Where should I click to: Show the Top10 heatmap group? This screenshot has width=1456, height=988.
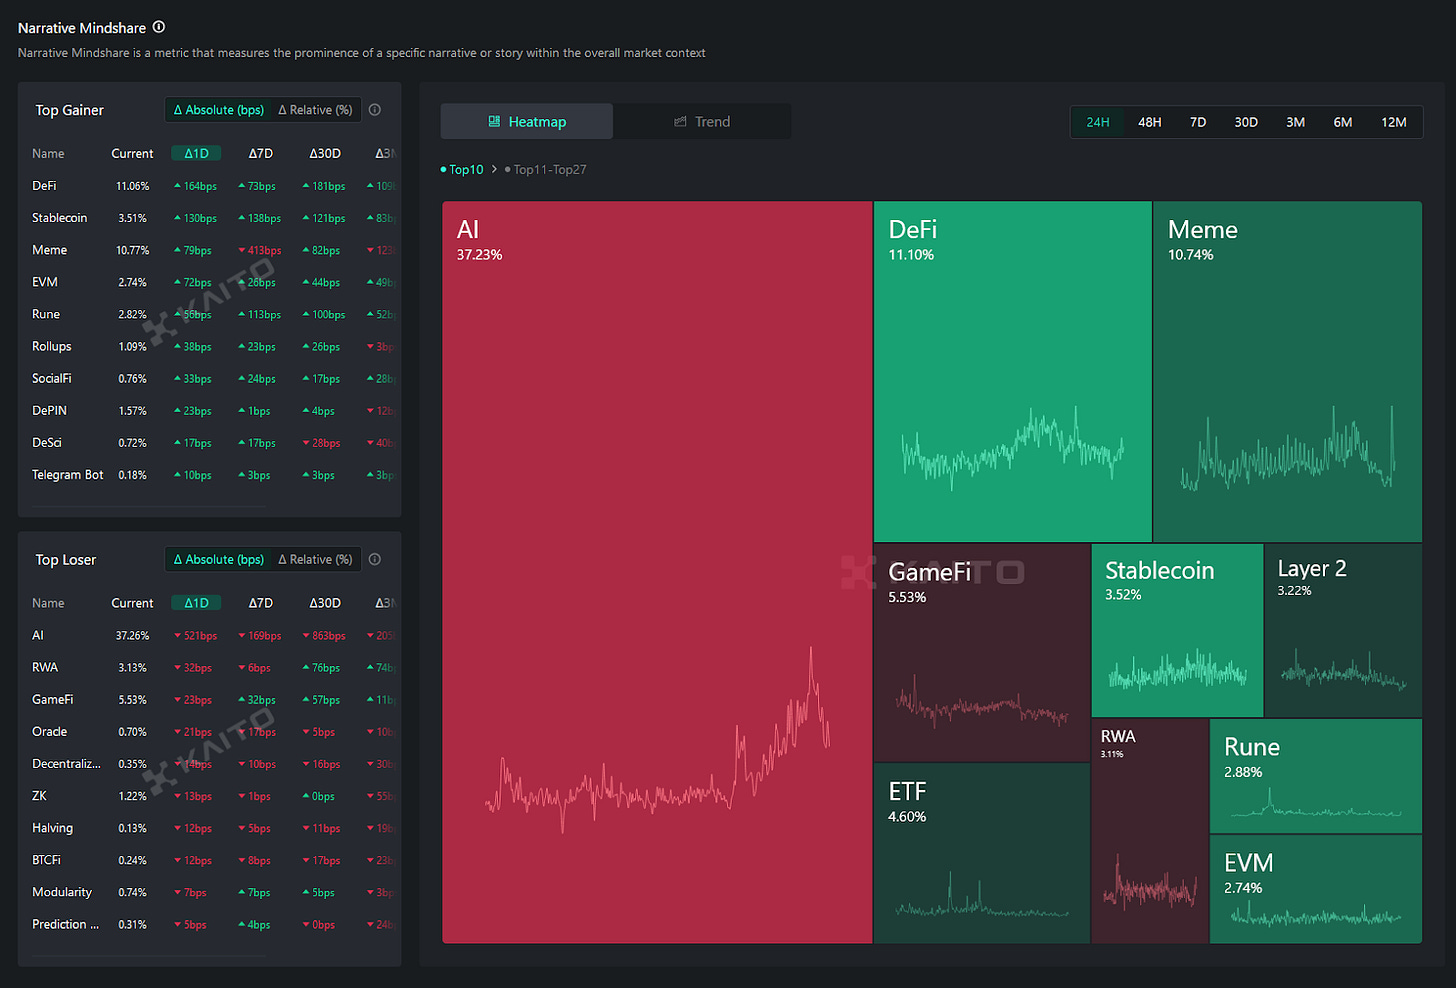(x=462, y=170)
